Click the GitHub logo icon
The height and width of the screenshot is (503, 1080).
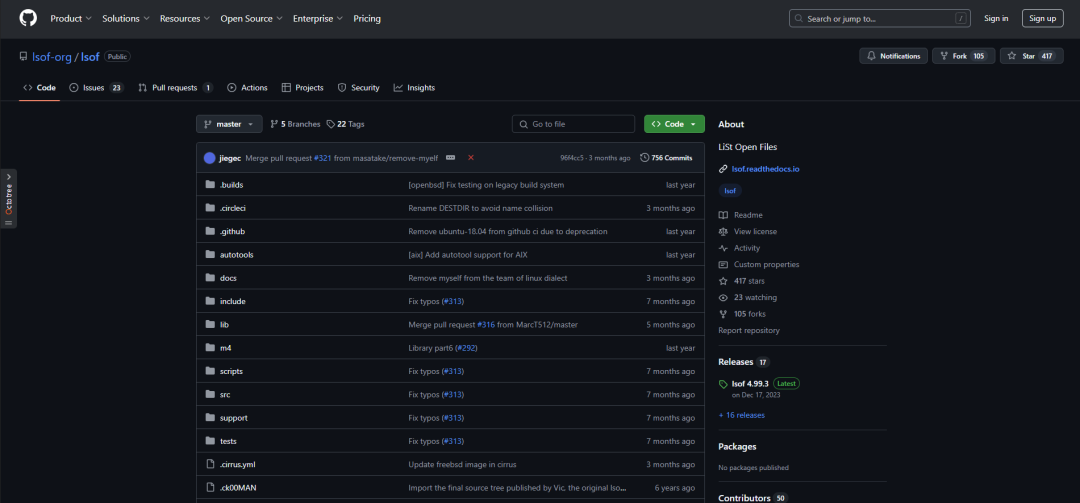click(28, 19)
